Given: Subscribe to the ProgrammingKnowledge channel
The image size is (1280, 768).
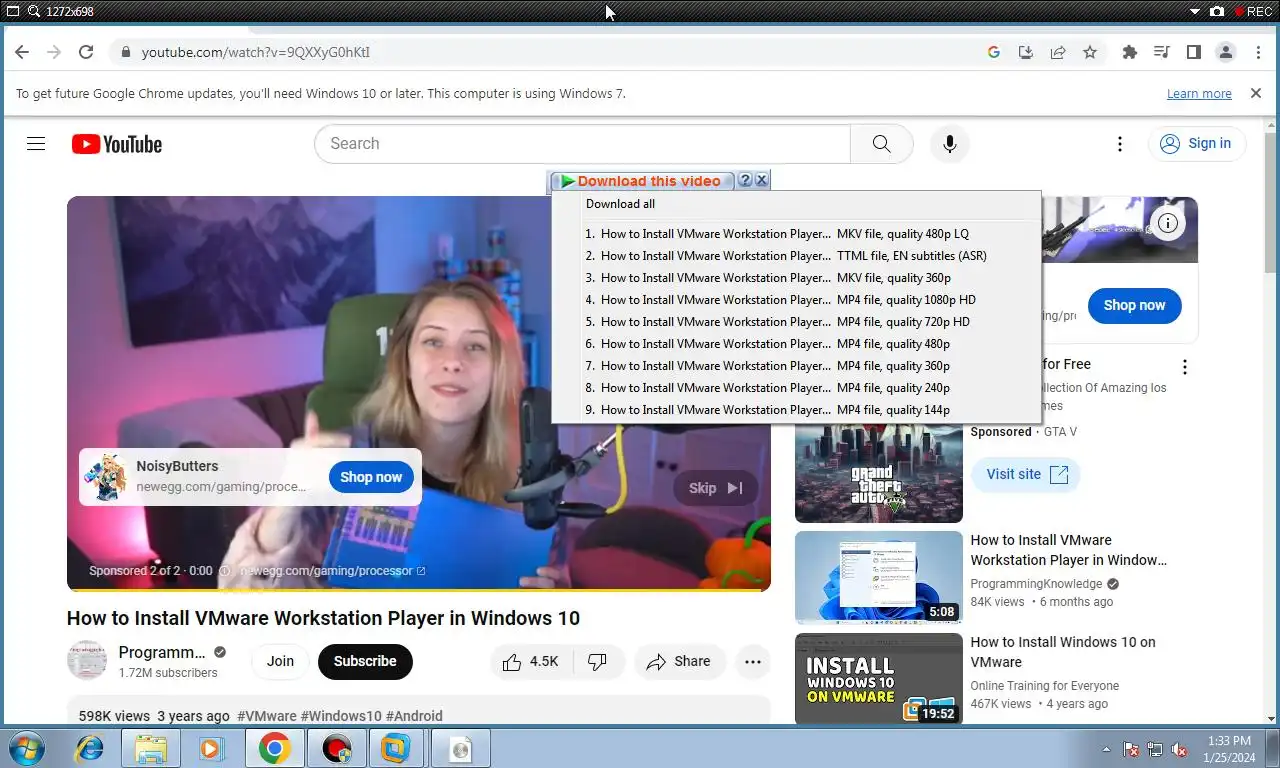Looking at the screenshot, I should [365, 661].
